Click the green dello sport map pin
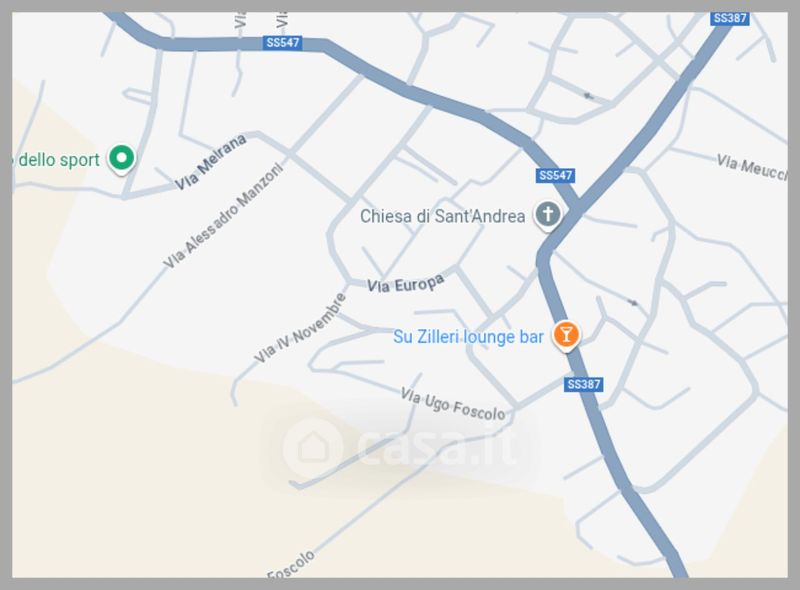 point(121,159)
